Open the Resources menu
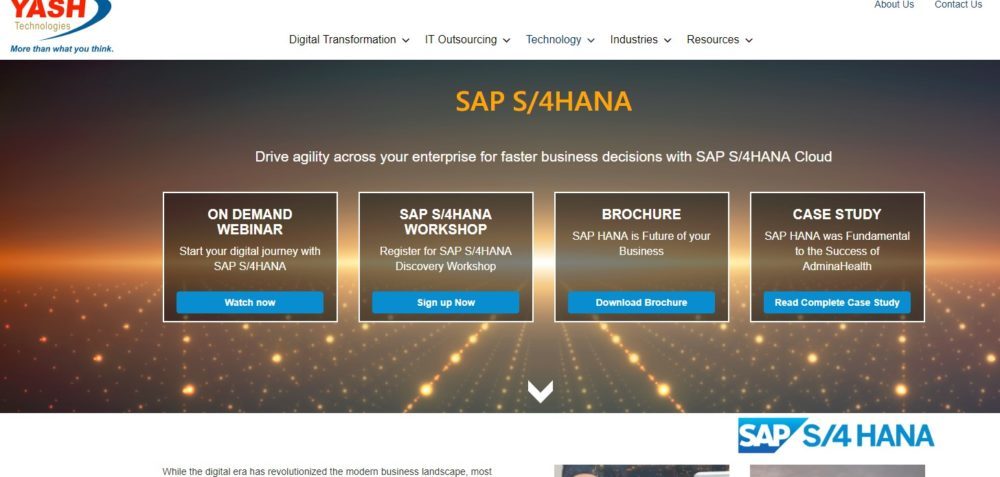Viewport: 1000px width, 477px height. 719,40
